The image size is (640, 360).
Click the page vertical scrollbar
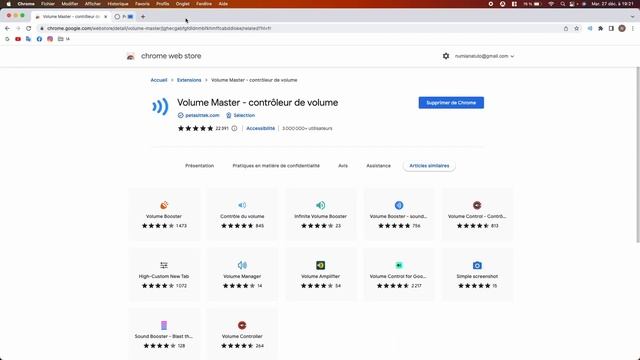tap(638, 154)
